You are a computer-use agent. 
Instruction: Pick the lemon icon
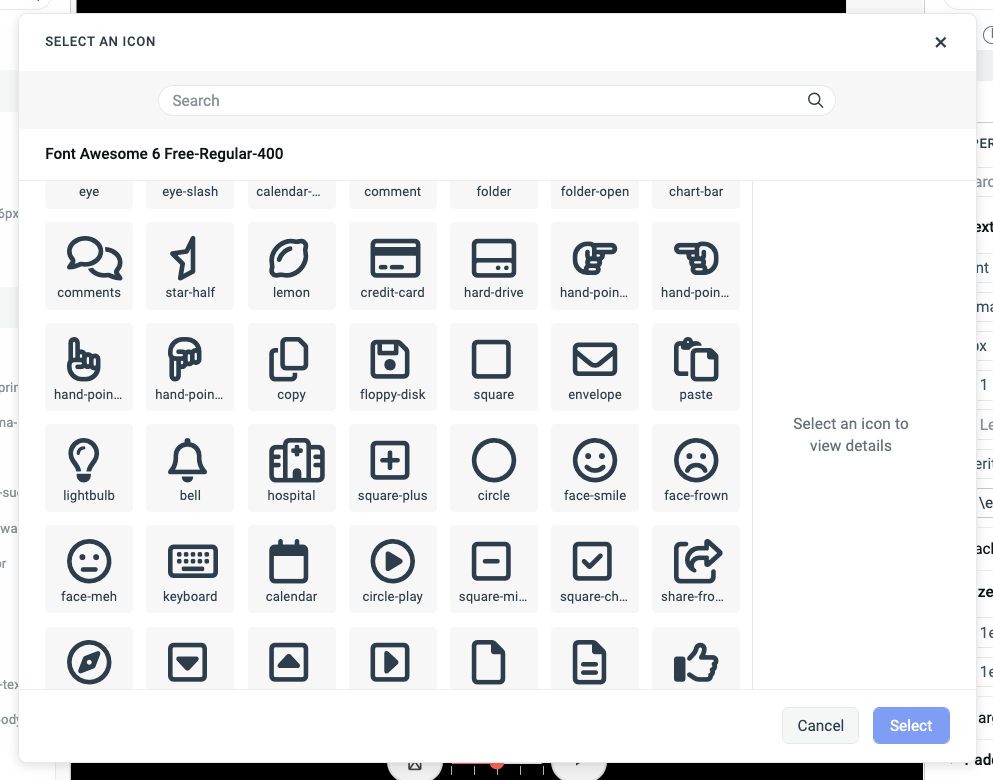[291, 266]
